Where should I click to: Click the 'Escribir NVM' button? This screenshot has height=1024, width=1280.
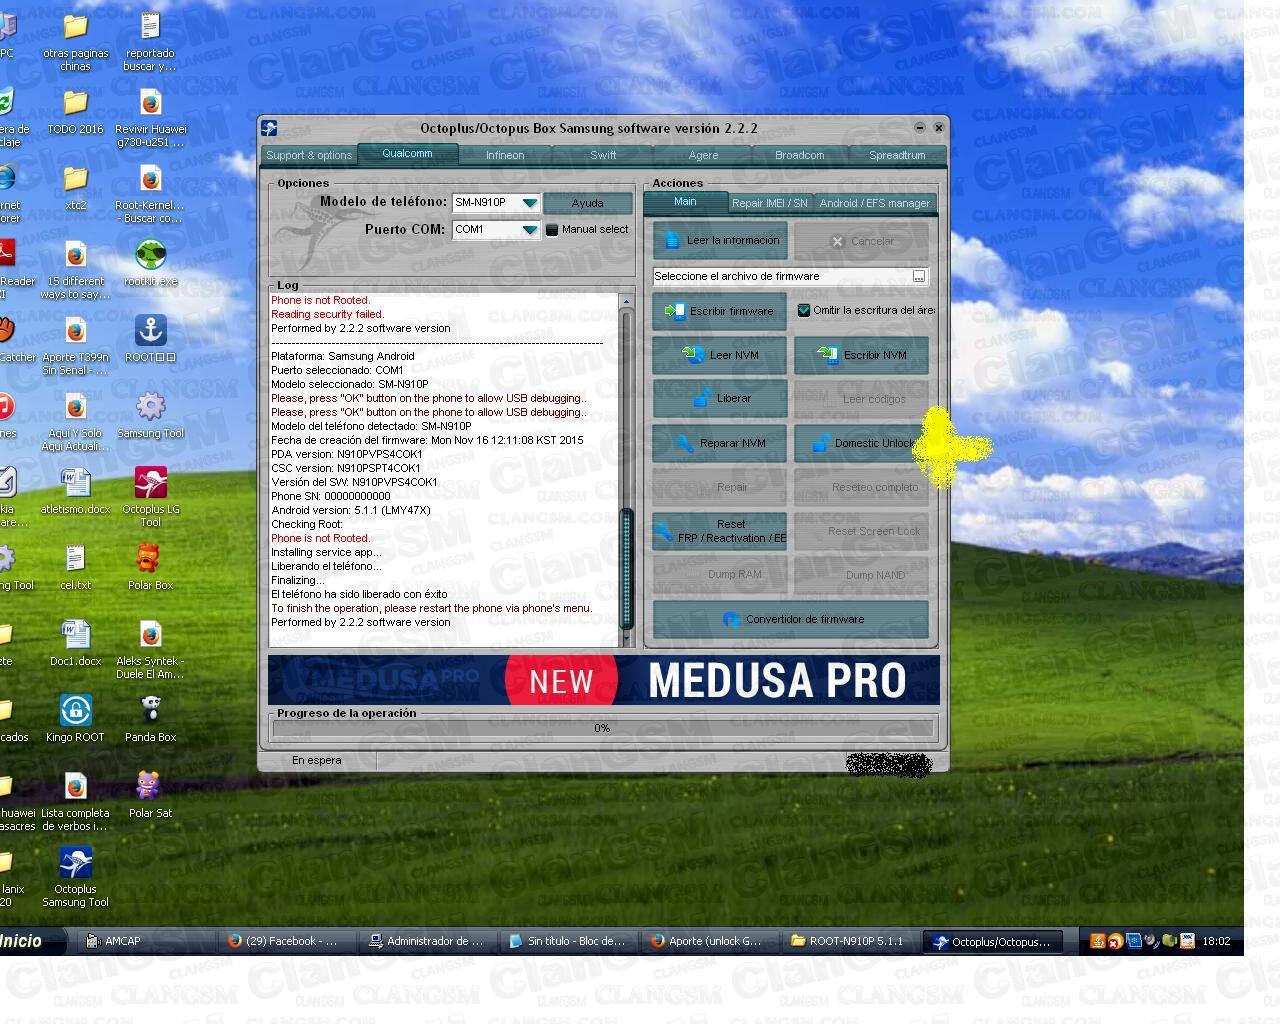[x=861, y=355]
